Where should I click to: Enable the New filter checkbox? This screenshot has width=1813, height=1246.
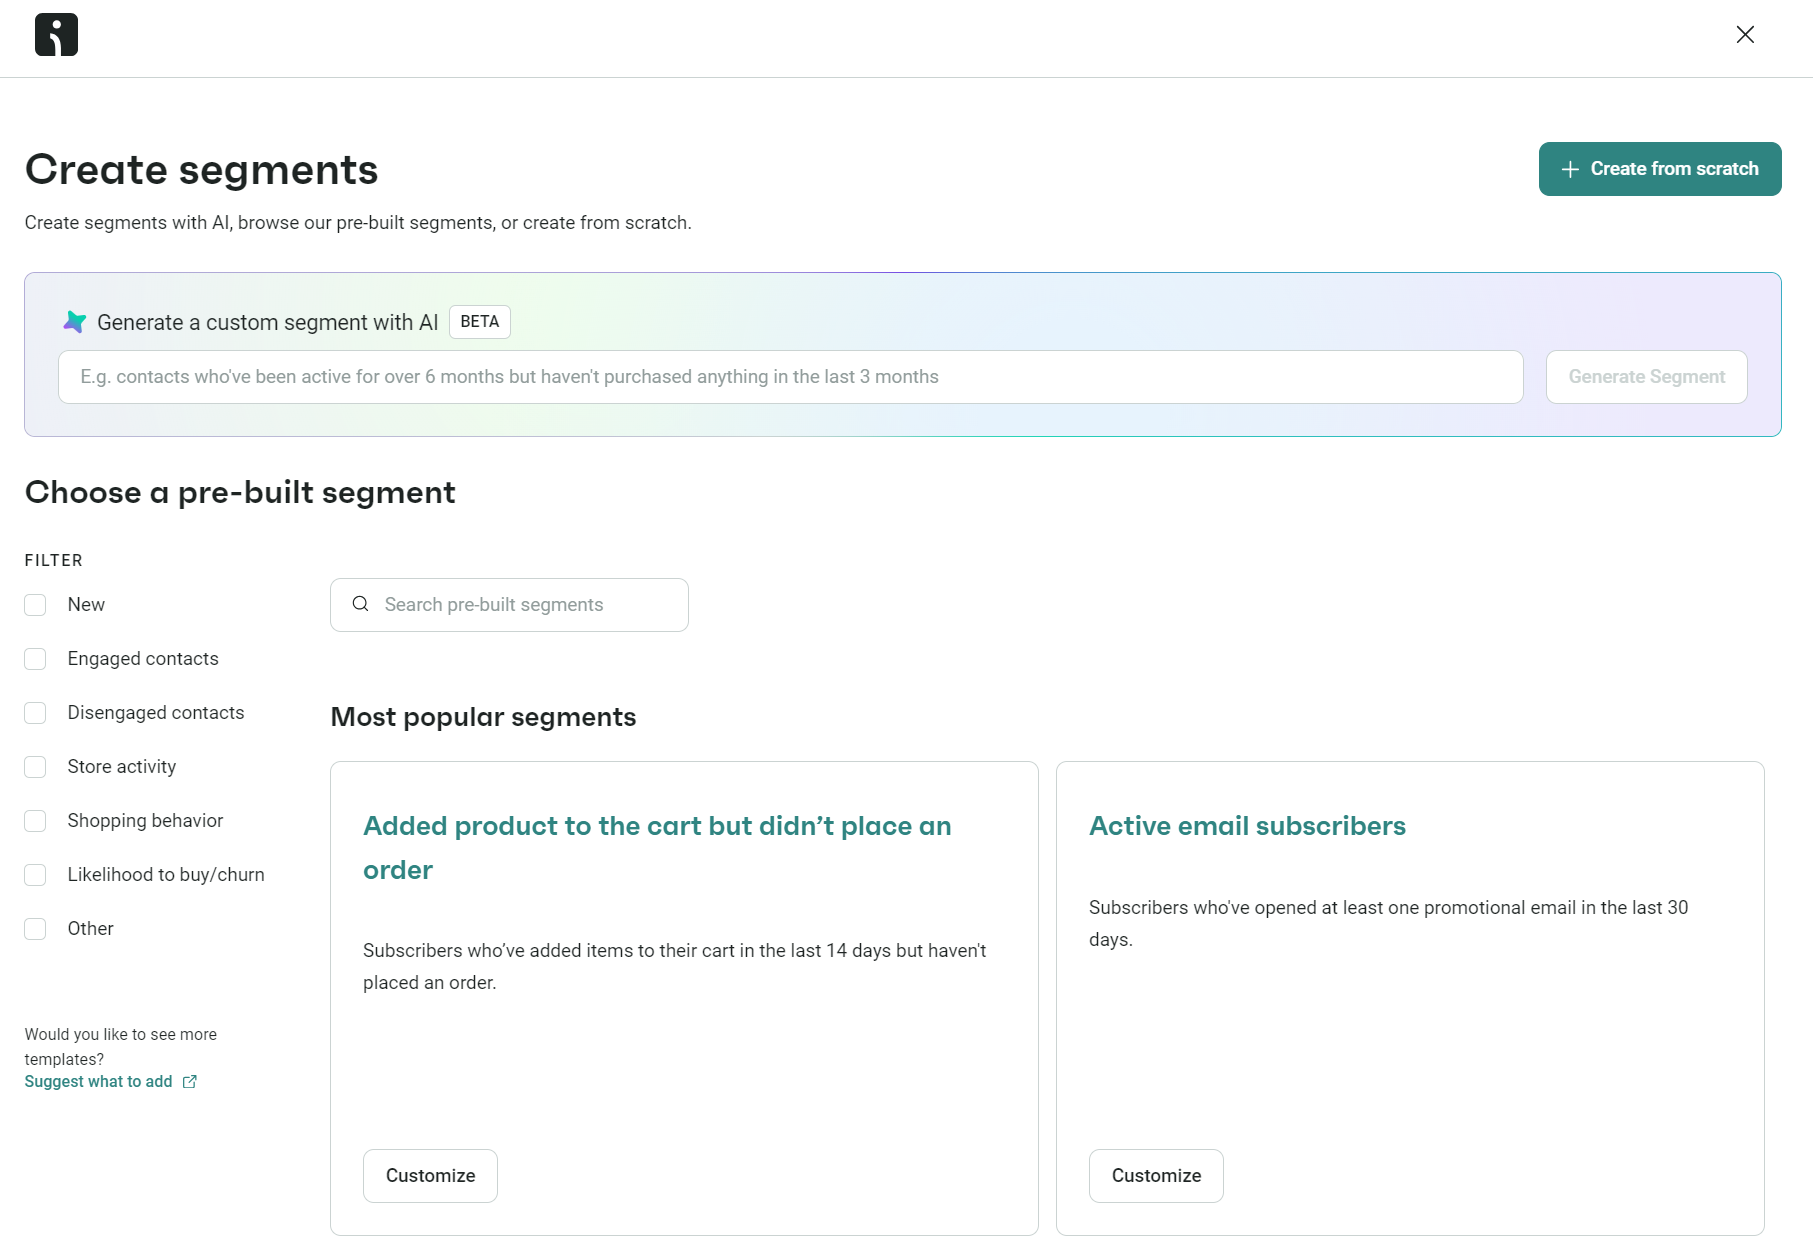click(35, 604)
